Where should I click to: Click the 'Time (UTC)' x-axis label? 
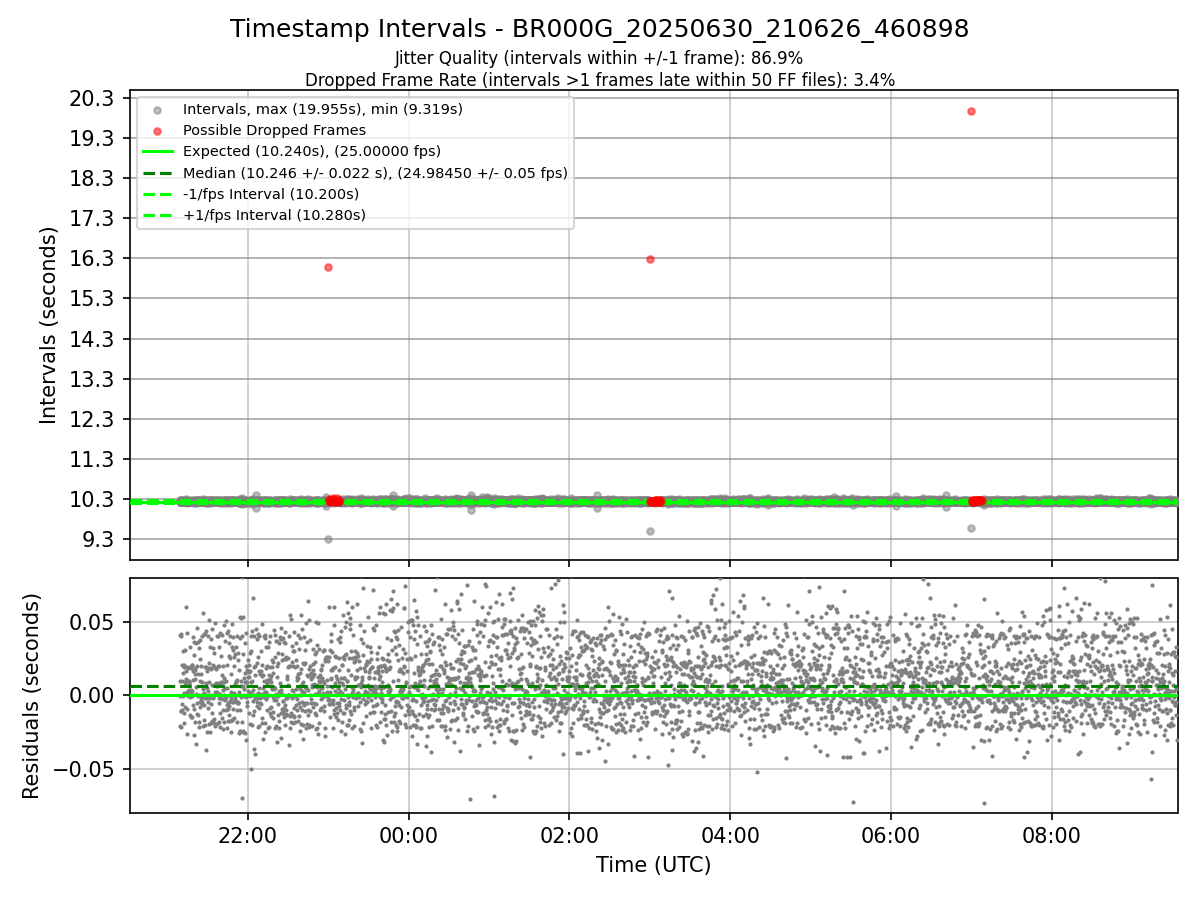(653, 865)
